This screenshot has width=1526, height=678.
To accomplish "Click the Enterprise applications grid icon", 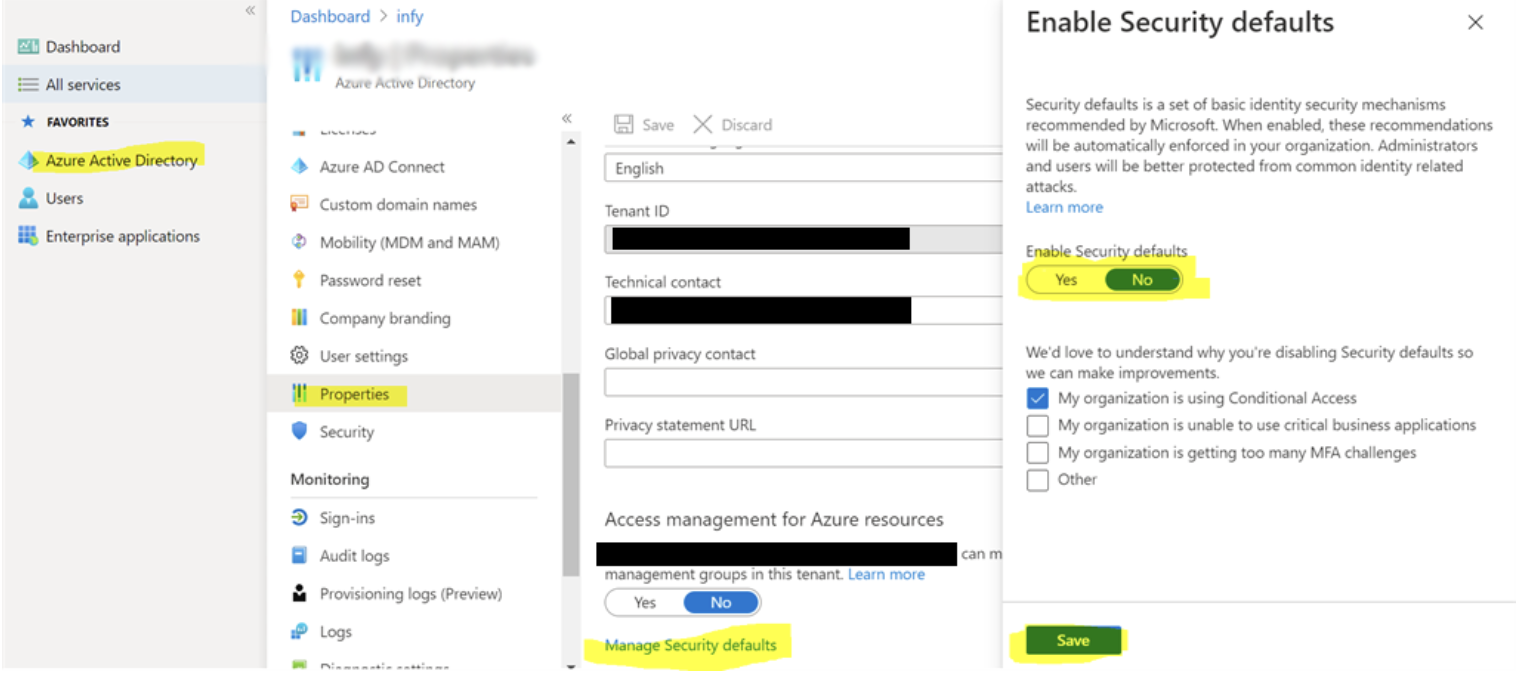I will click(28, 236).
